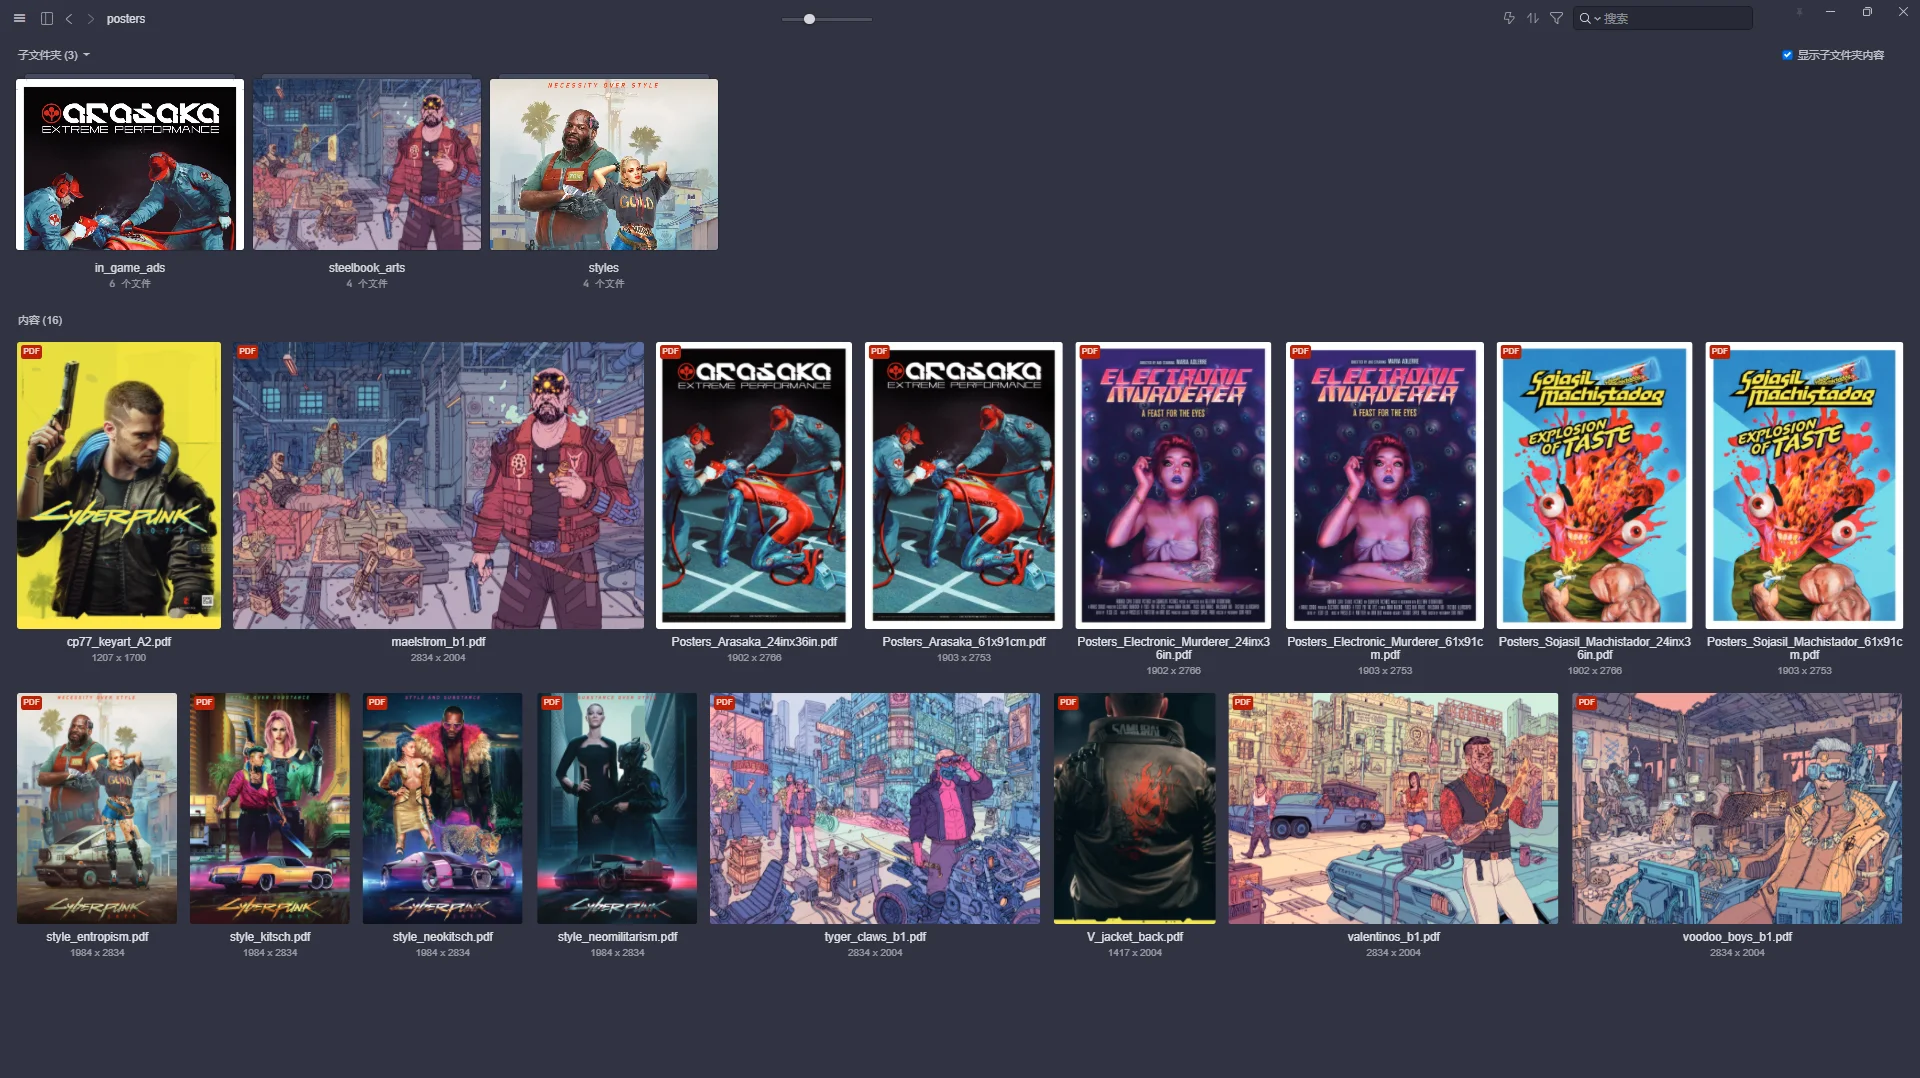
Task: Click PDF badge on cp77_keyart_A2 thumbnail
Action: click(x=31, y=351)
